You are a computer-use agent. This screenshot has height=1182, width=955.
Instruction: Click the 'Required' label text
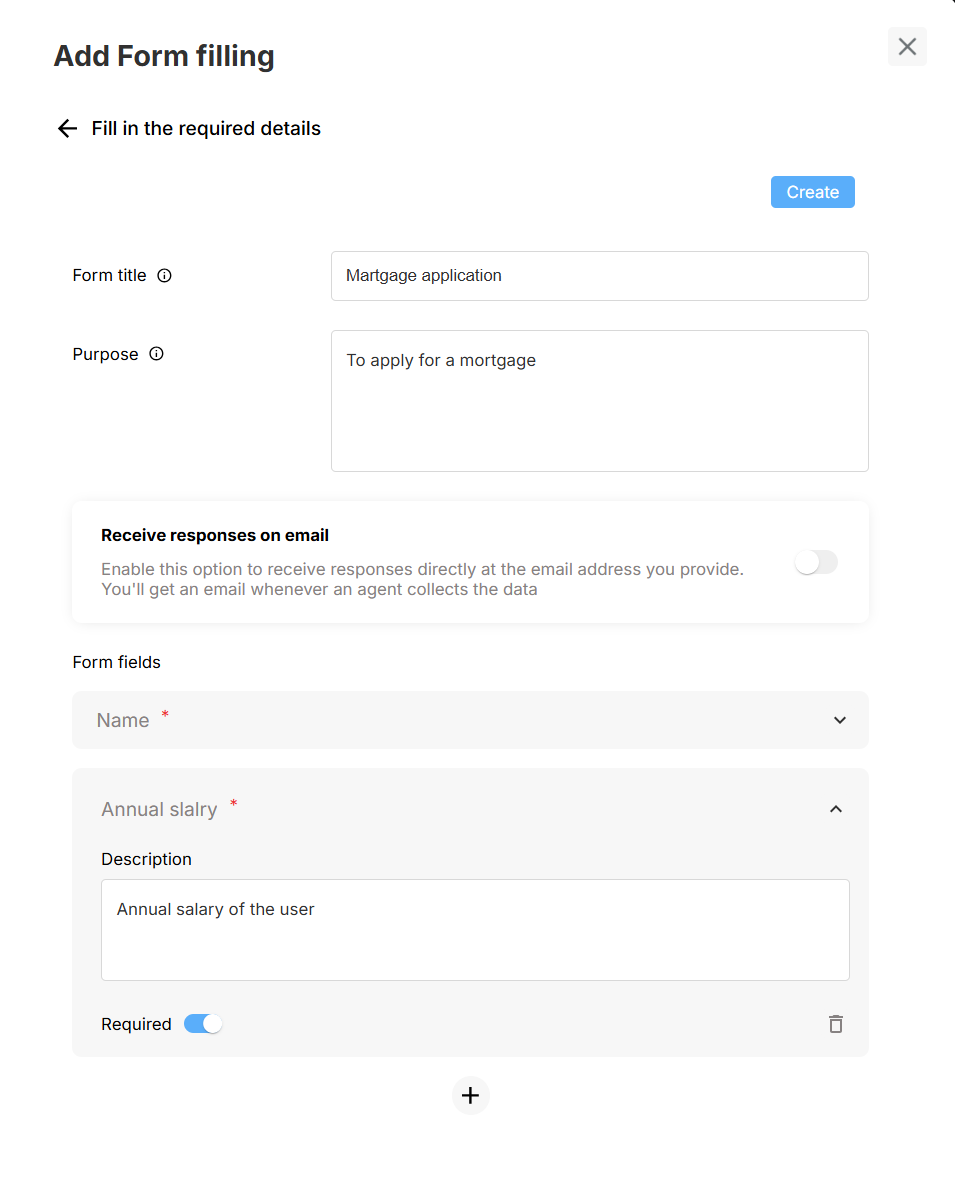(136, 1024)
